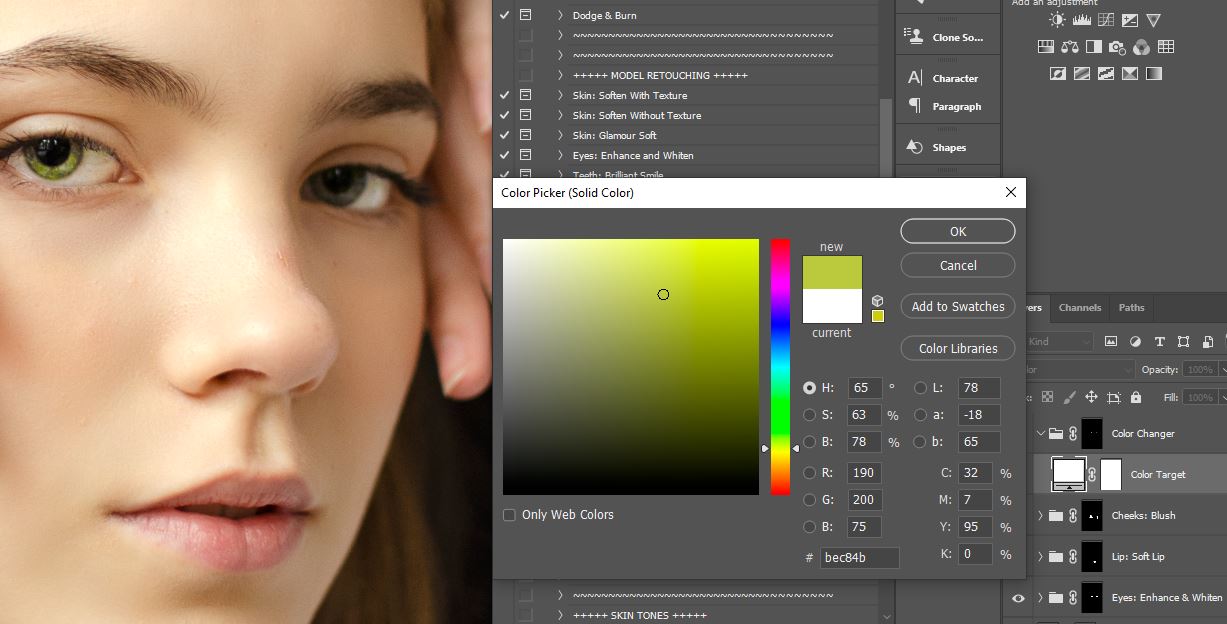Add a Curves adjustment
This screenshot has height=624, width=1227.
[1105, 20]
